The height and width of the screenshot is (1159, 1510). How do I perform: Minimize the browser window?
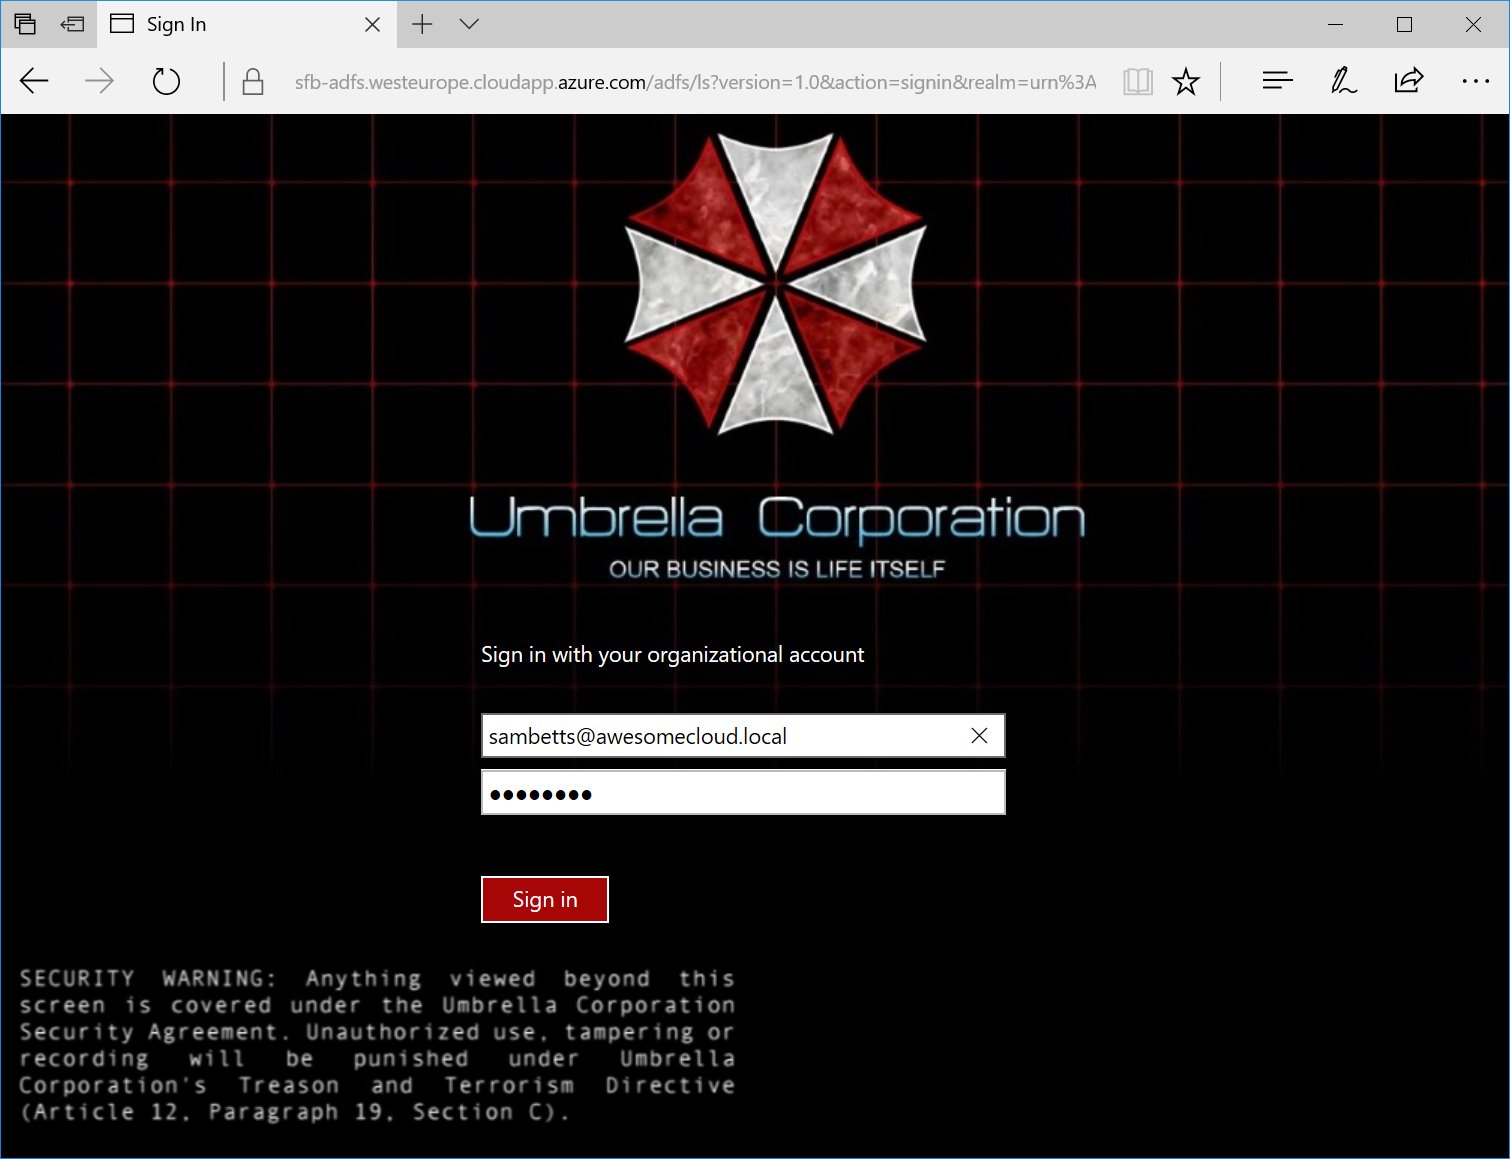1335,24
